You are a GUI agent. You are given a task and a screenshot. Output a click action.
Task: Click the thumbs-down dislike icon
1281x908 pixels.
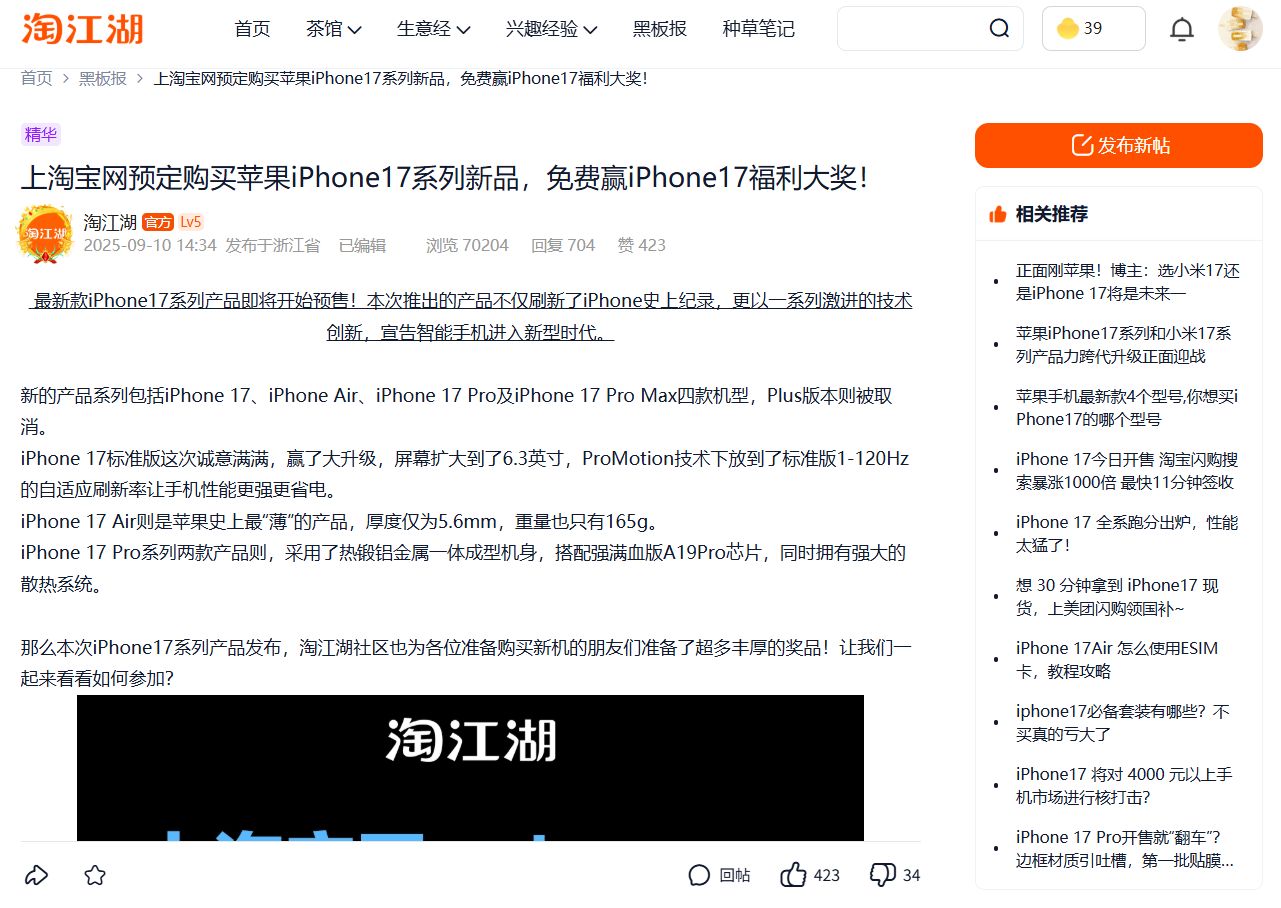[x=881, y=874]
